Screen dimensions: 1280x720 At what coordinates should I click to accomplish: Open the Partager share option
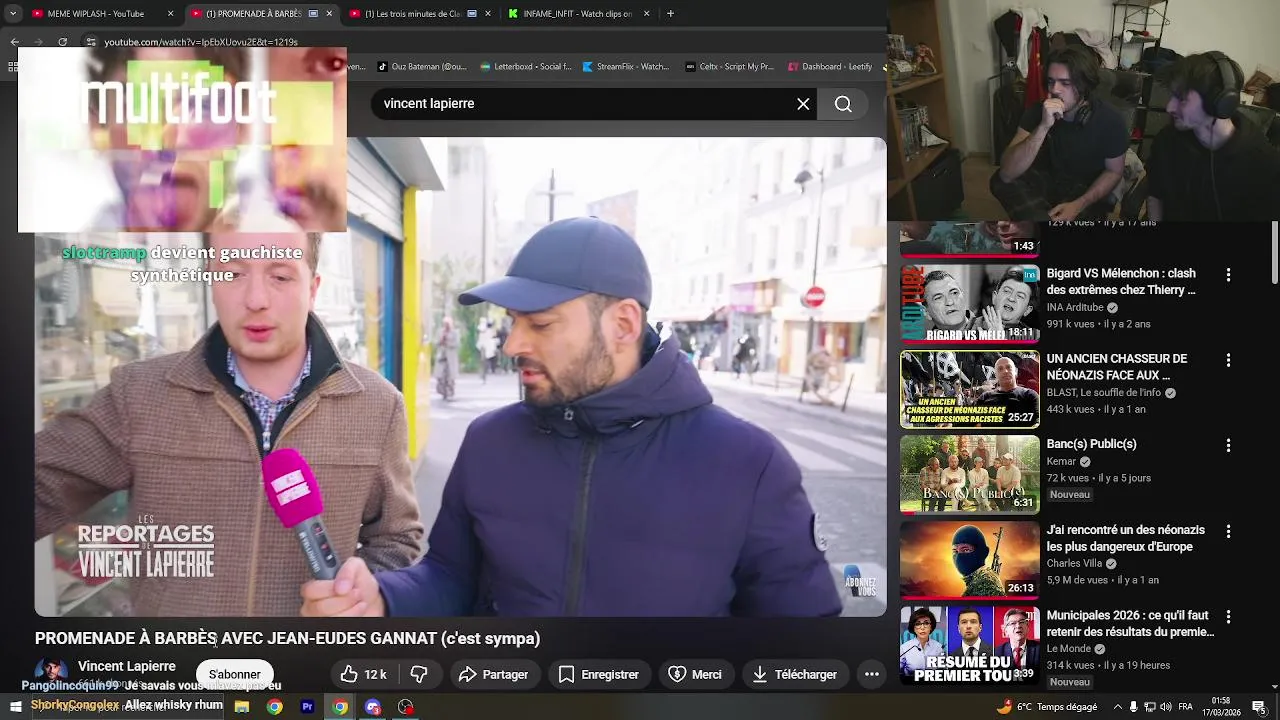click(494, 675)
